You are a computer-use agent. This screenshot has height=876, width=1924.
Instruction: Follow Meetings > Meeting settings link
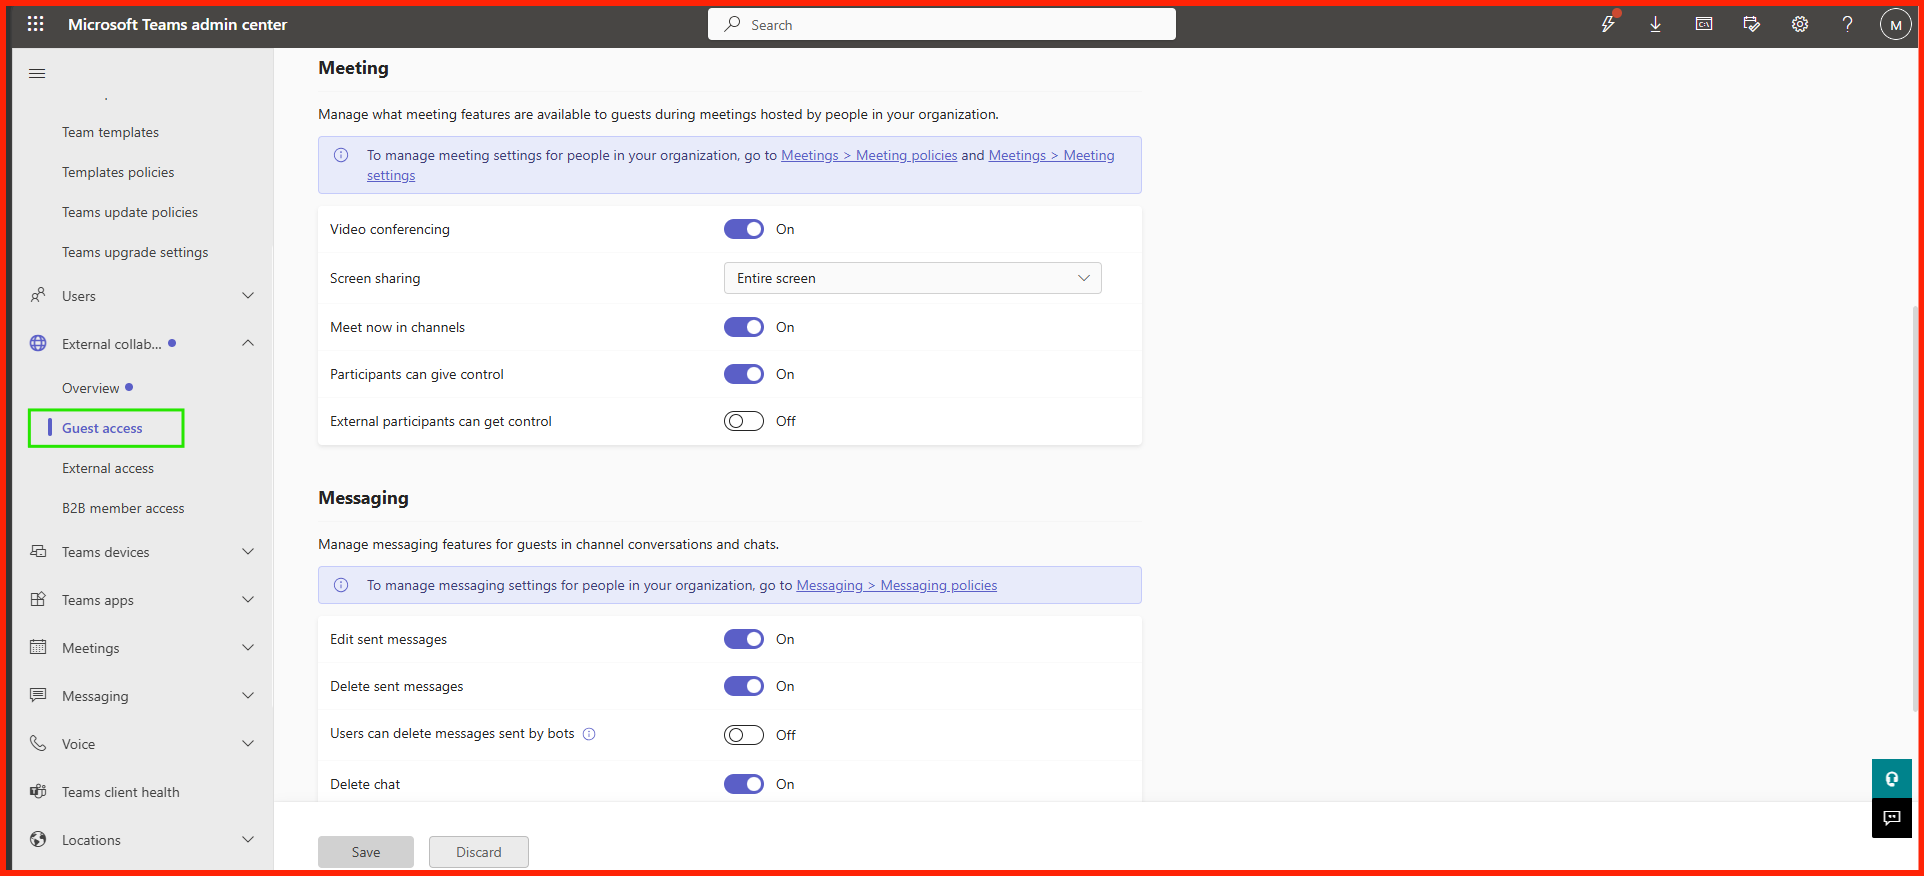tap(1051, 155)
